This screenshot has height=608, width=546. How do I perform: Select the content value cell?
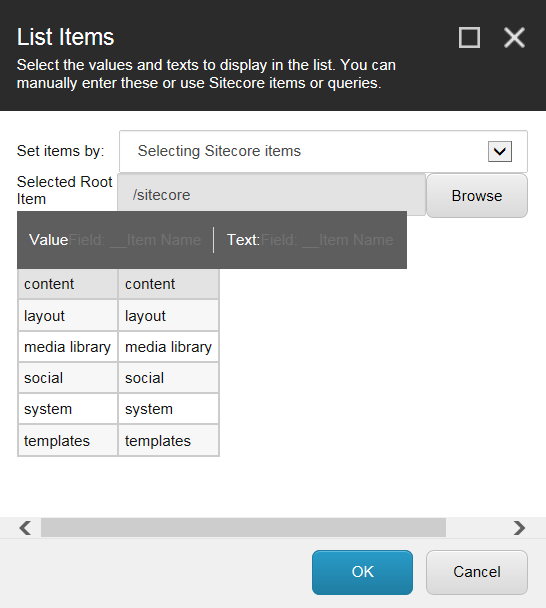click(x=68, y=284)
